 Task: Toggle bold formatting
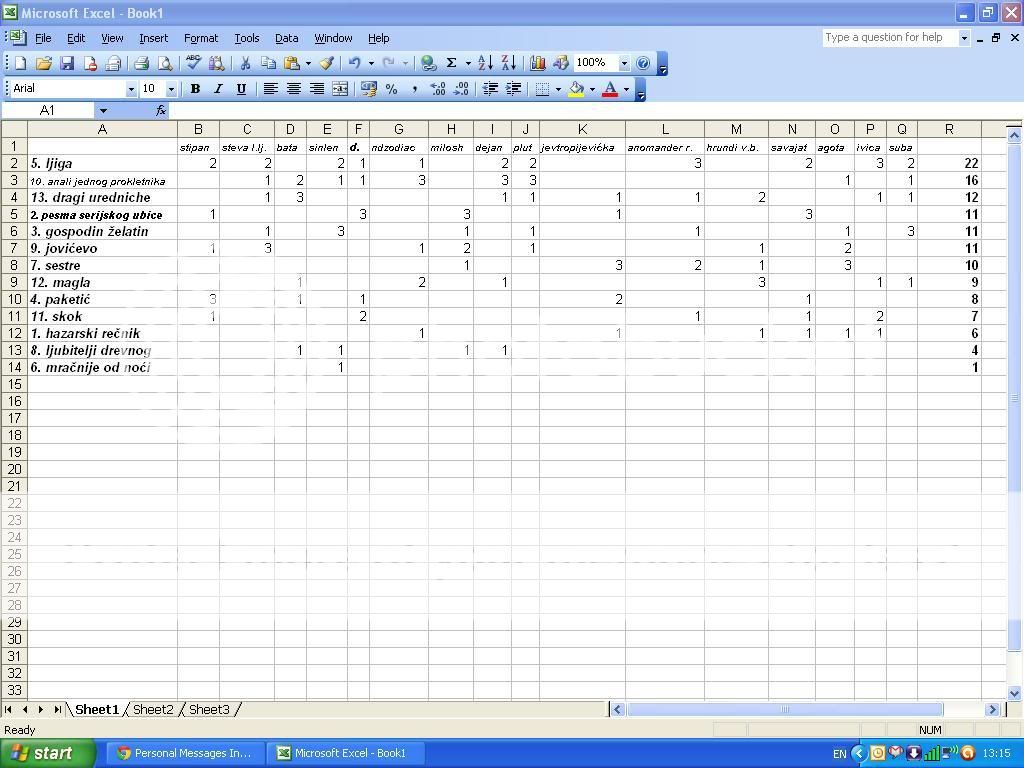[x=195, y=89]
